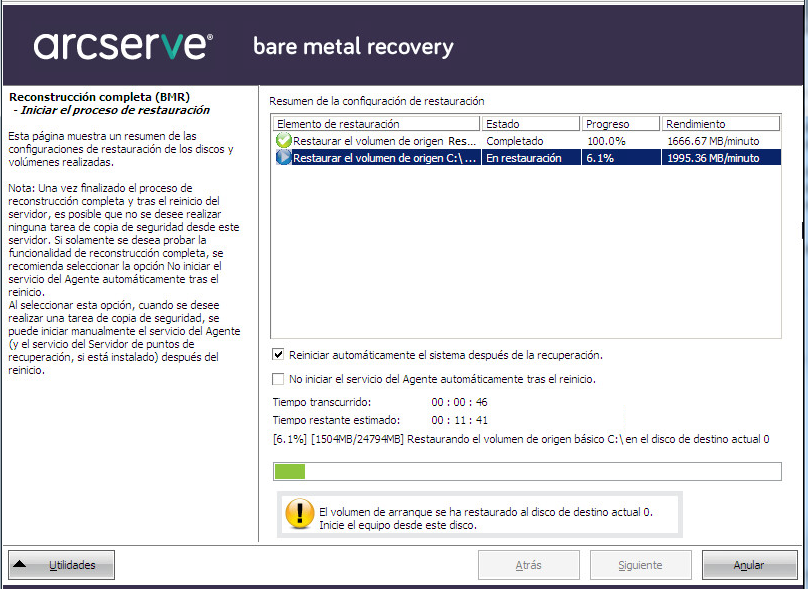
Task: Click the Progreso column header
Action: [x=621, y=124]
